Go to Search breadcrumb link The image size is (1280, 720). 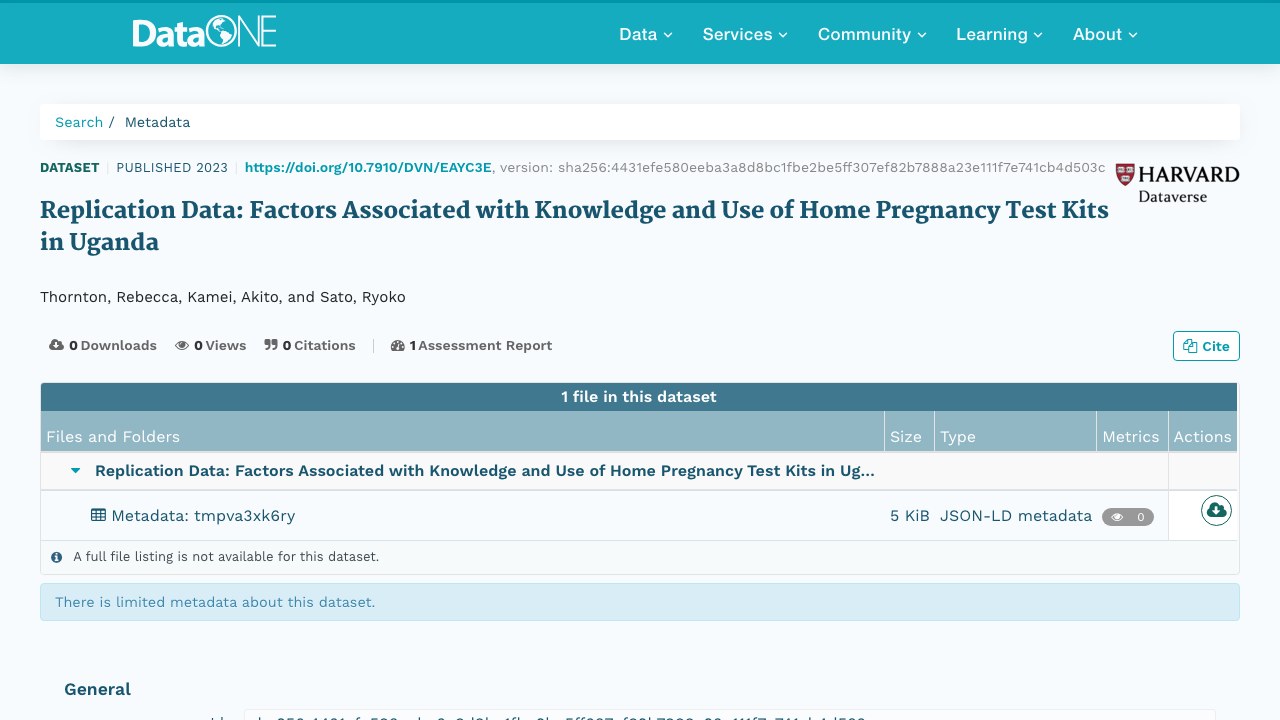coord(79,122)
